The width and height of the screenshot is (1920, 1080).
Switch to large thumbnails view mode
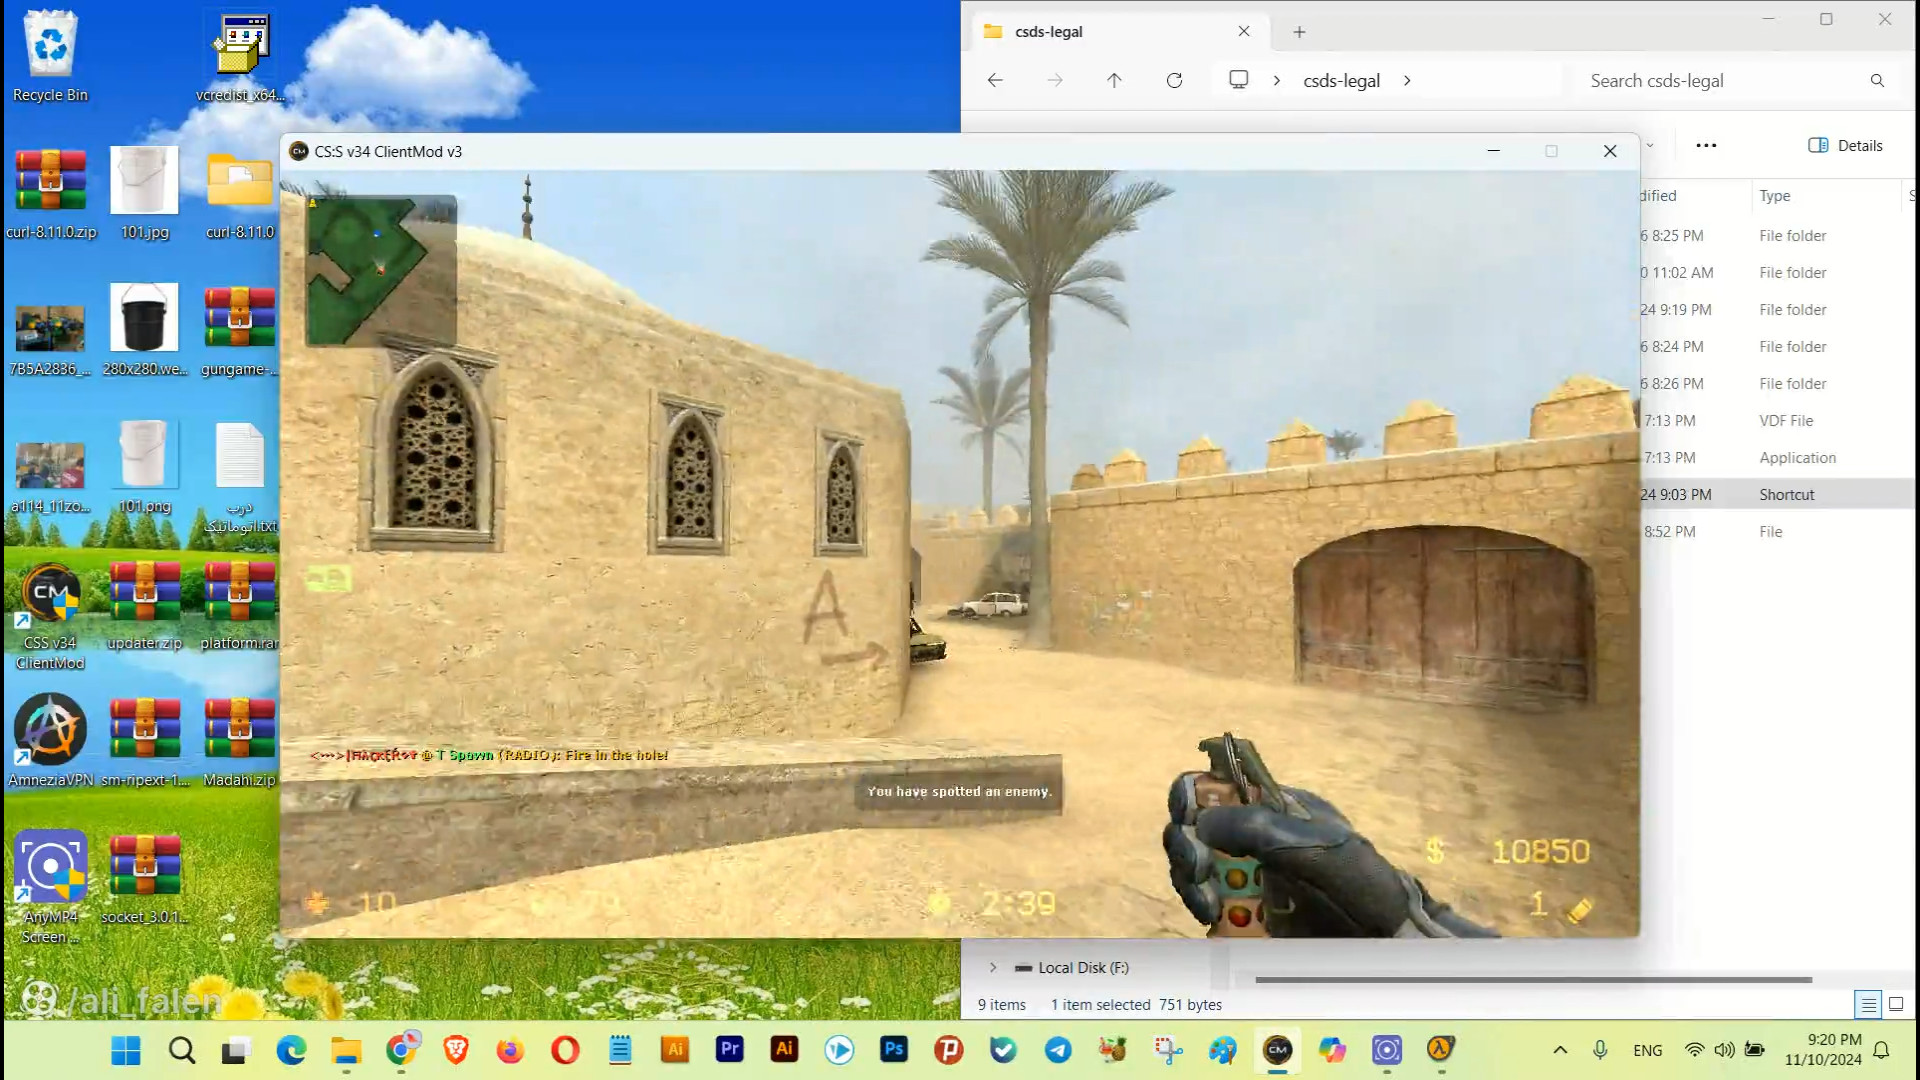(1896, 1004)
